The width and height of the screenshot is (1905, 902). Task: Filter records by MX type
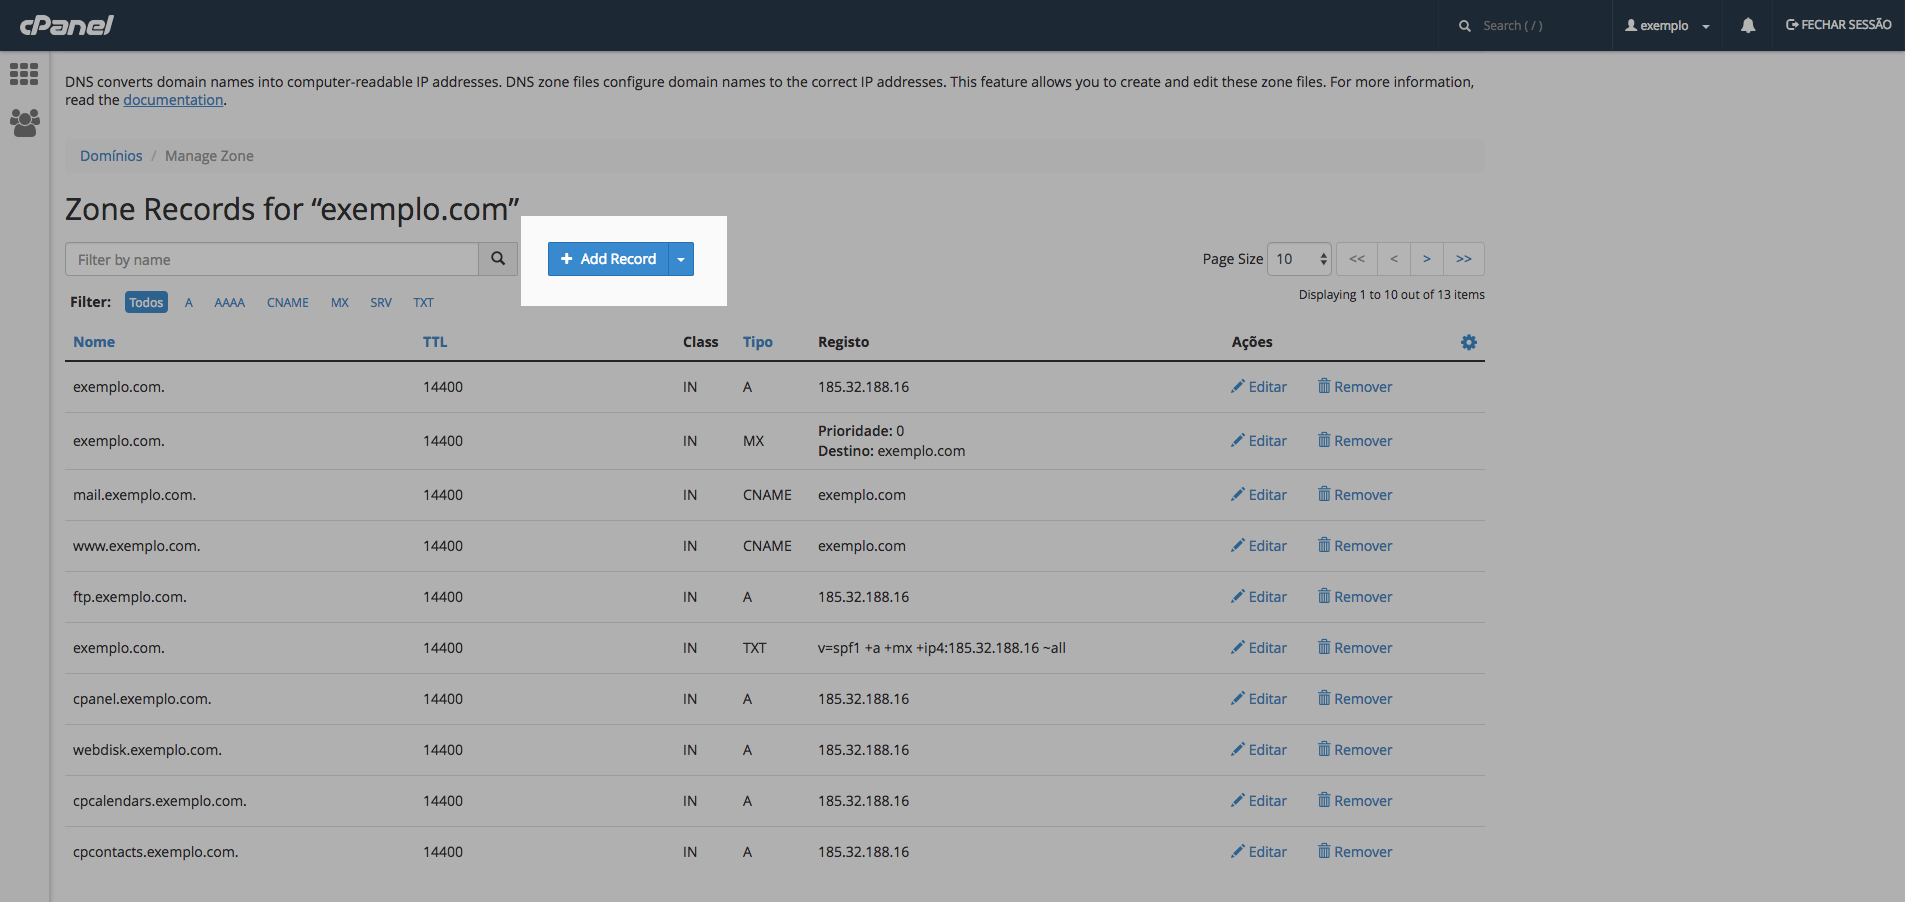tap(340, 302)
